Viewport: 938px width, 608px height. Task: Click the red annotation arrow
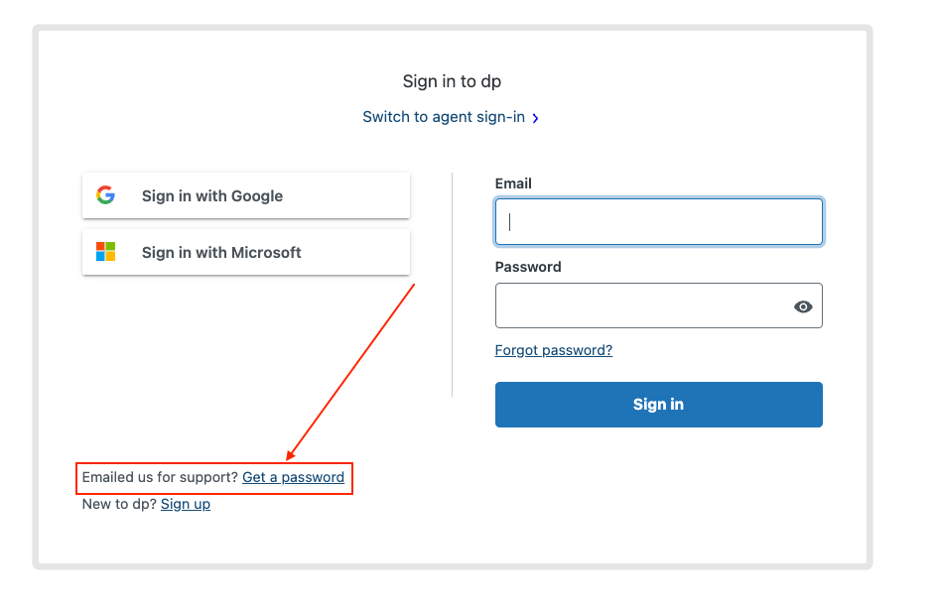[x=350, y=372]
